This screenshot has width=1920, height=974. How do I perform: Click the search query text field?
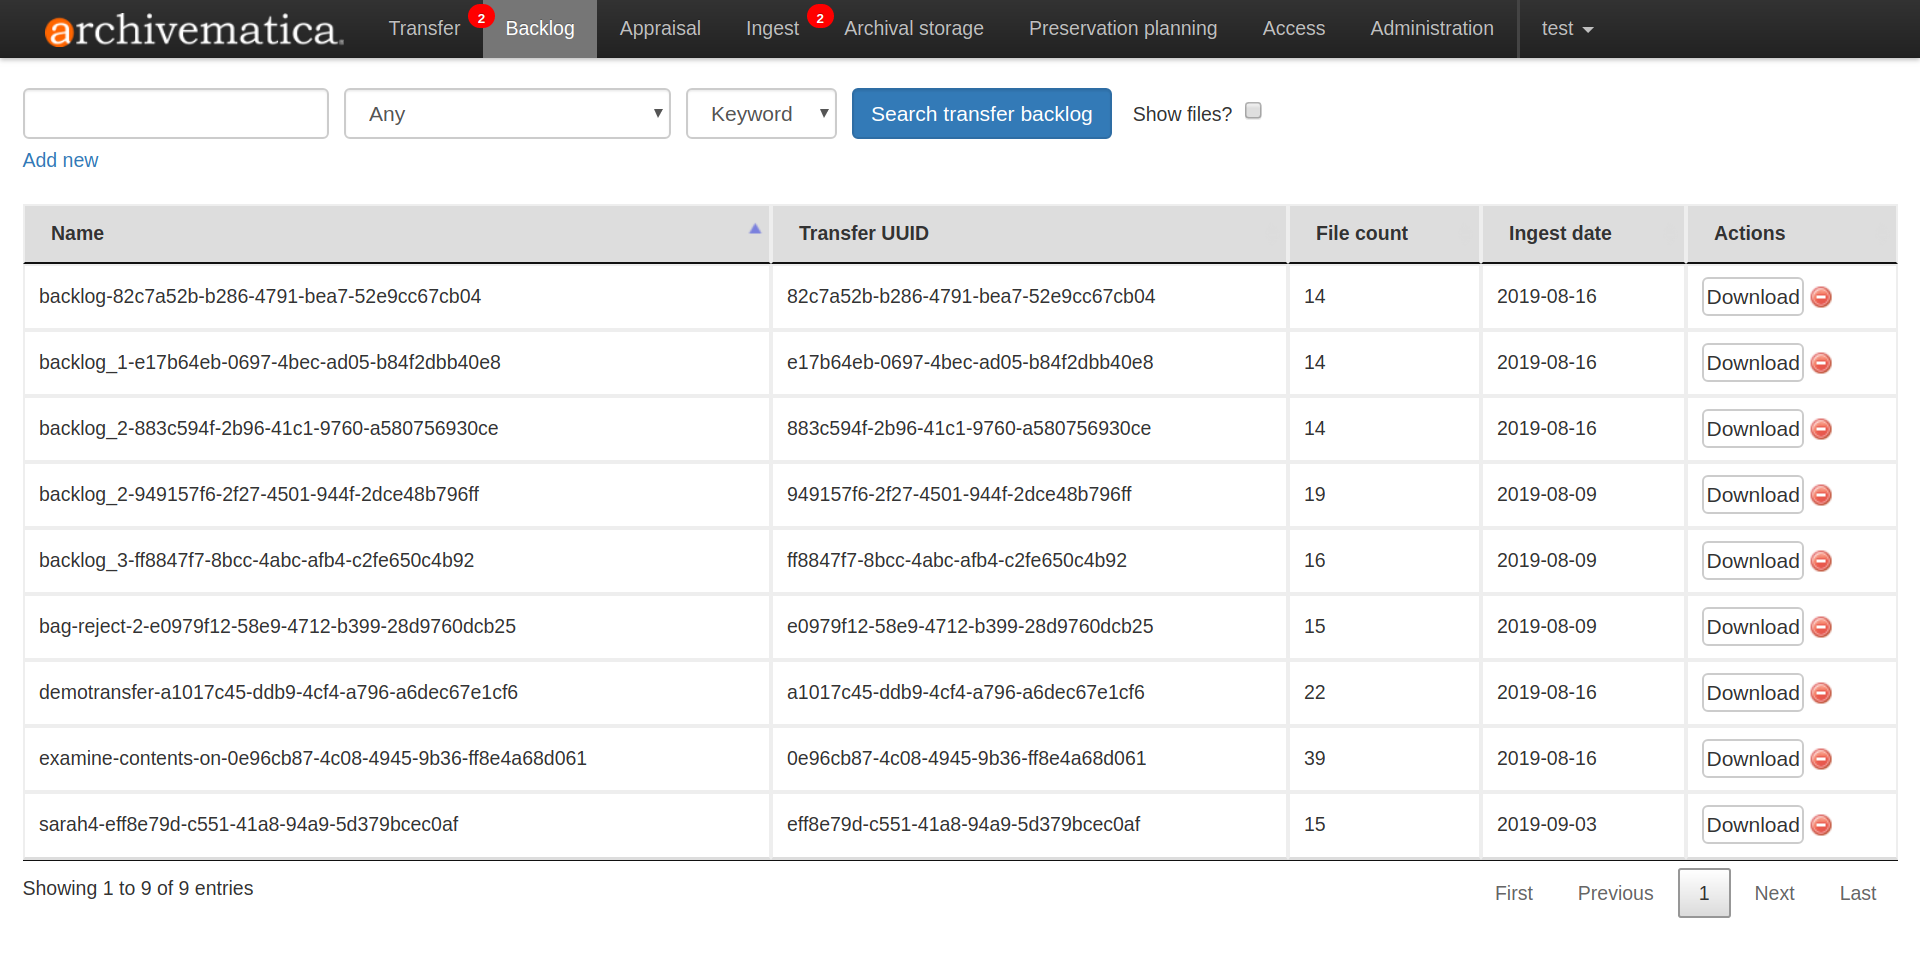tap(176, 114)
